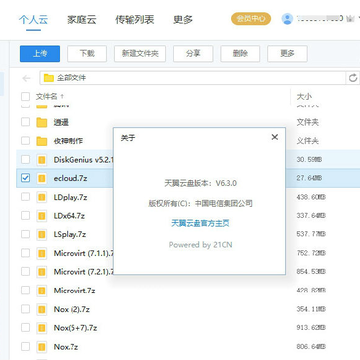The height and width of the screenshot is (360, 360).
Task: Open the 传输列表 tab
Action: (135, 19)
